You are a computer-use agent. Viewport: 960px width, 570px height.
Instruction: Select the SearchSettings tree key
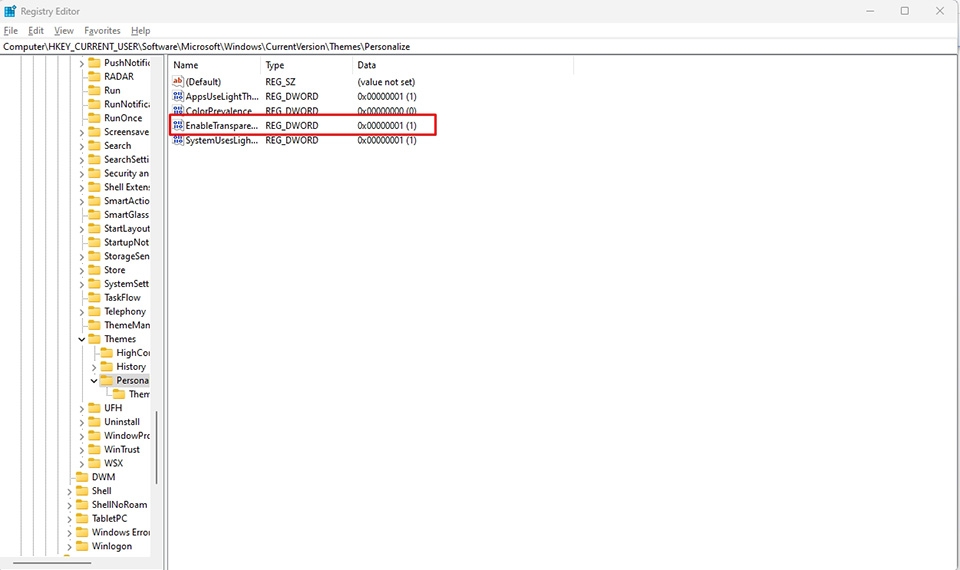tap(127, 159)
